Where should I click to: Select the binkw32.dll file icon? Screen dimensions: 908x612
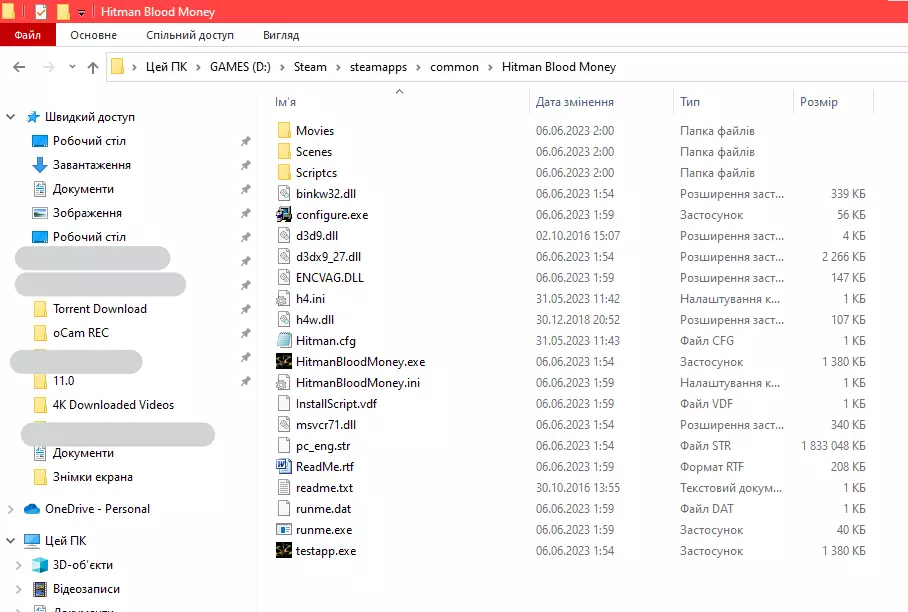pyautogui.click(x=284, y=193)
